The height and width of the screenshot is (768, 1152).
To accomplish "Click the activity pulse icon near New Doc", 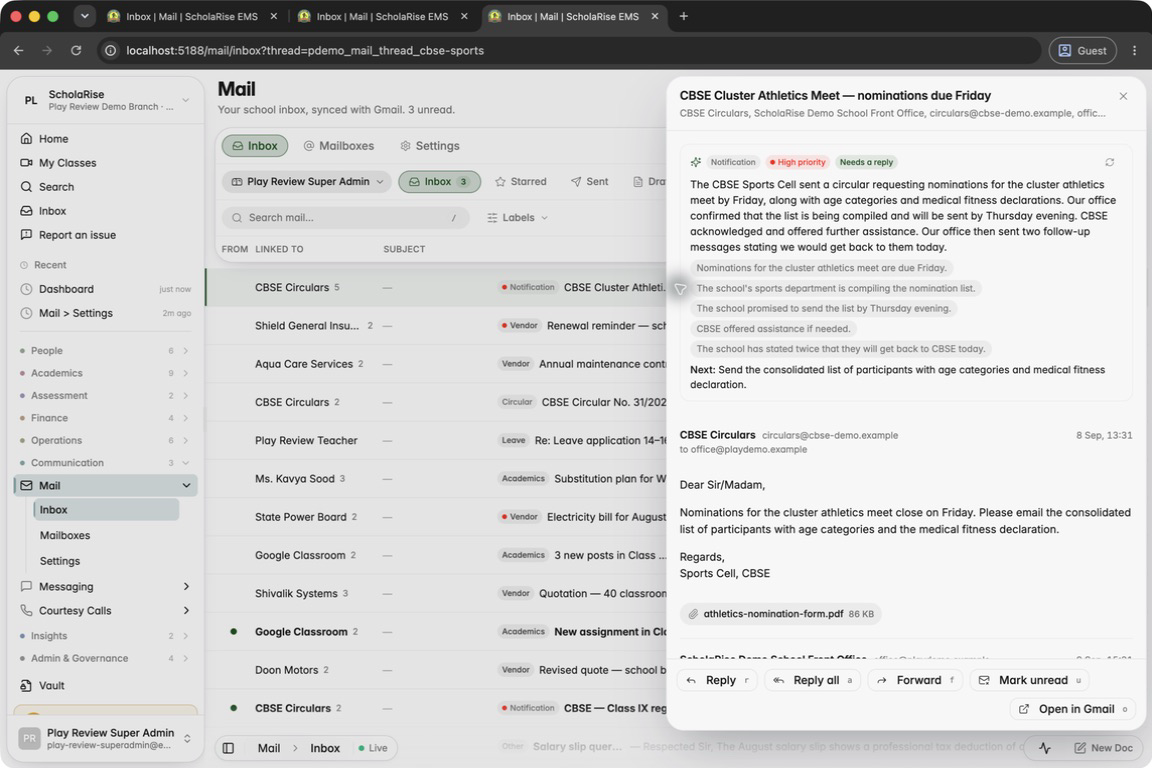I will 1045,748.
